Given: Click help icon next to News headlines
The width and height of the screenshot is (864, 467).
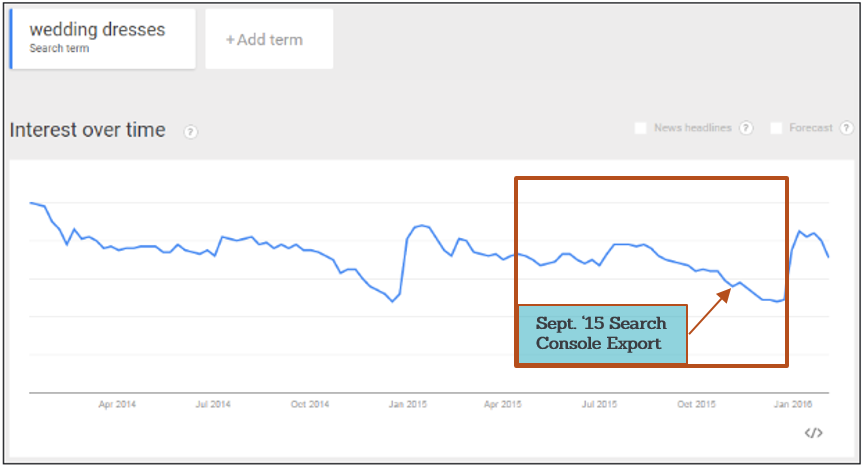Looking at the screenshot, I should coord(745,128).
